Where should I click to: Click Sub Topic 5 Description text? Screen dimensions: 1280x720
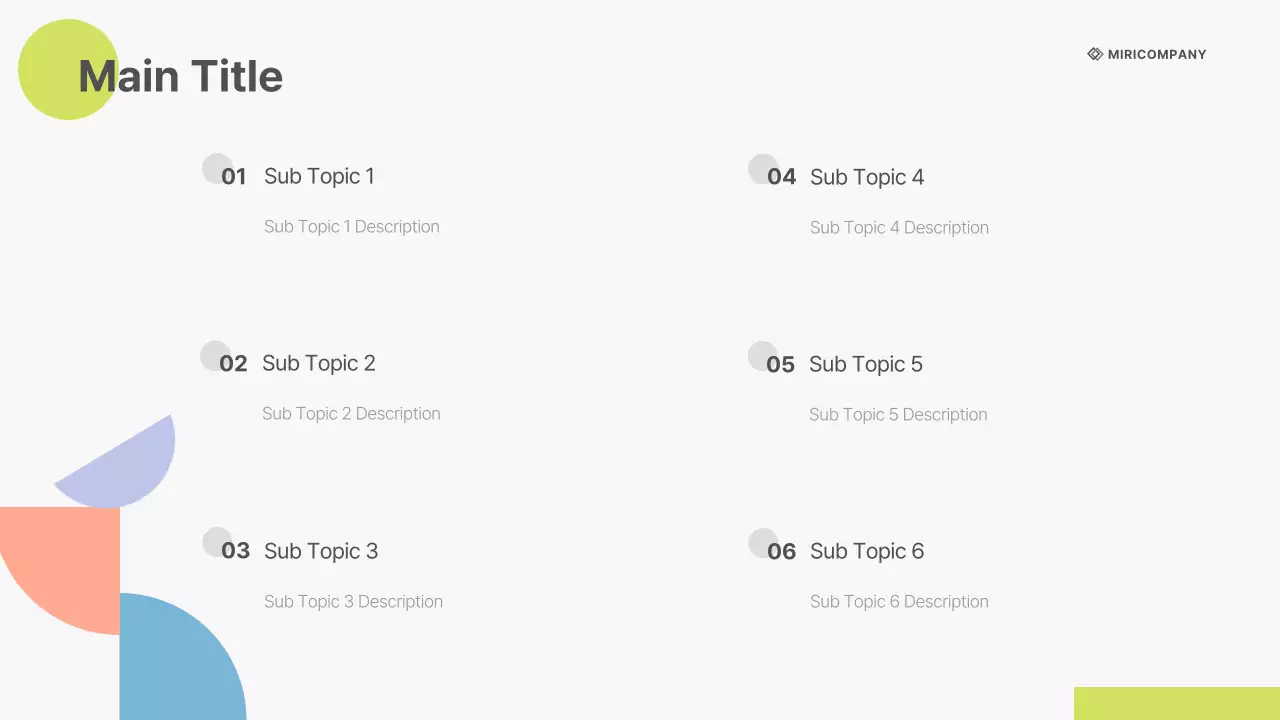point(898,414)
